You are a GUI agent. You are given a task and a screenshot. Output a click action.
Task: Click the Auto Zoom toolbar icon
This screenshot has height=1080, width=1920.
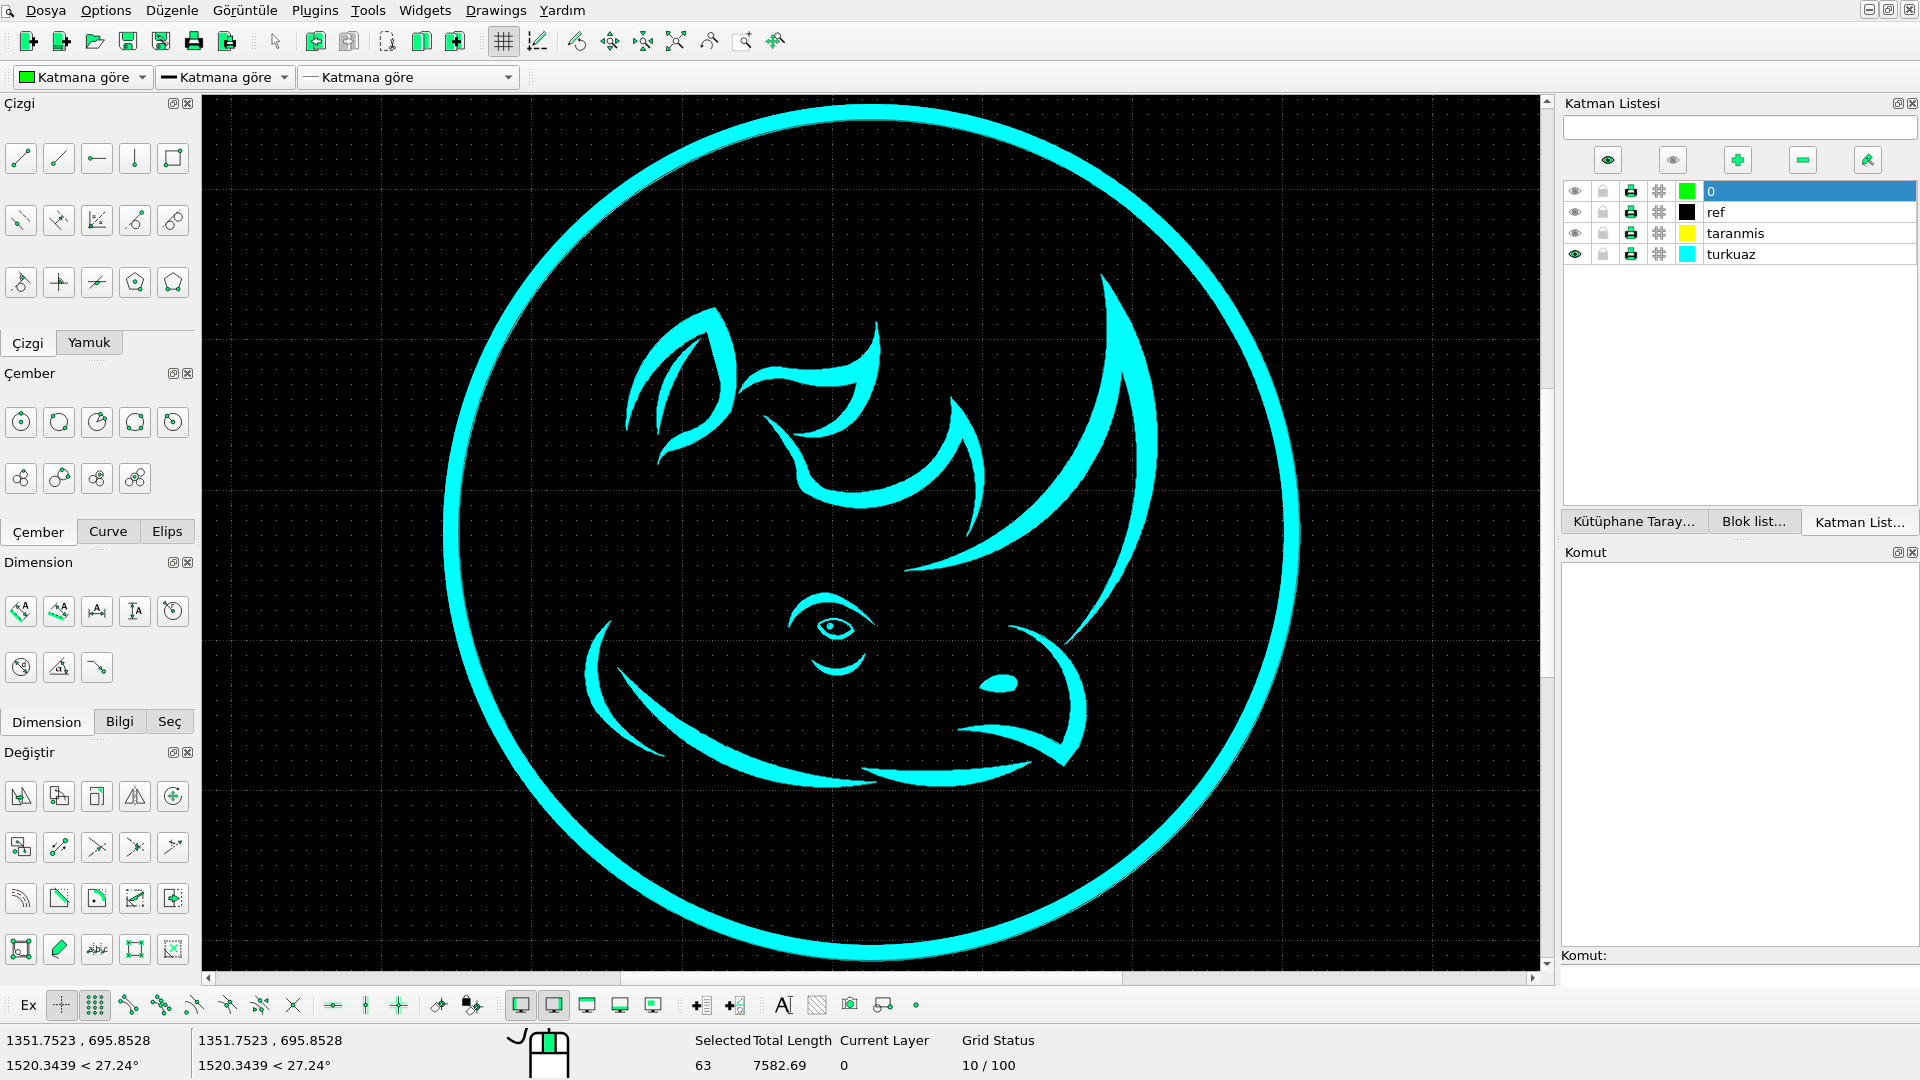(x=676, y=41)
